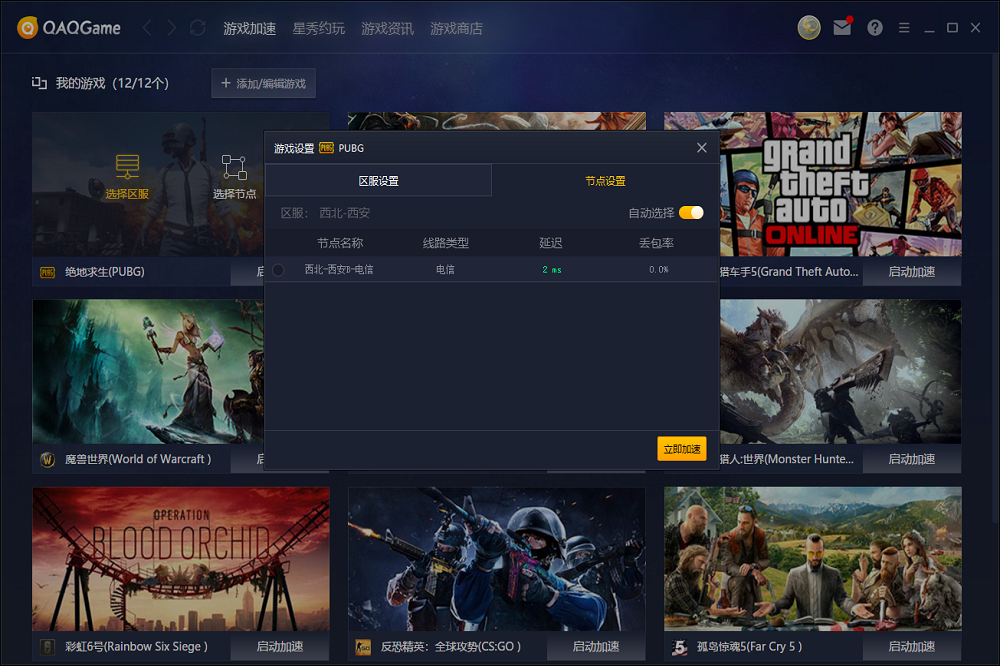Image resolution: width=1000 pixels, height=666 pixels.
Task: Click Rainbow Six Siege small icon
Action: click(x=47, y=647)
